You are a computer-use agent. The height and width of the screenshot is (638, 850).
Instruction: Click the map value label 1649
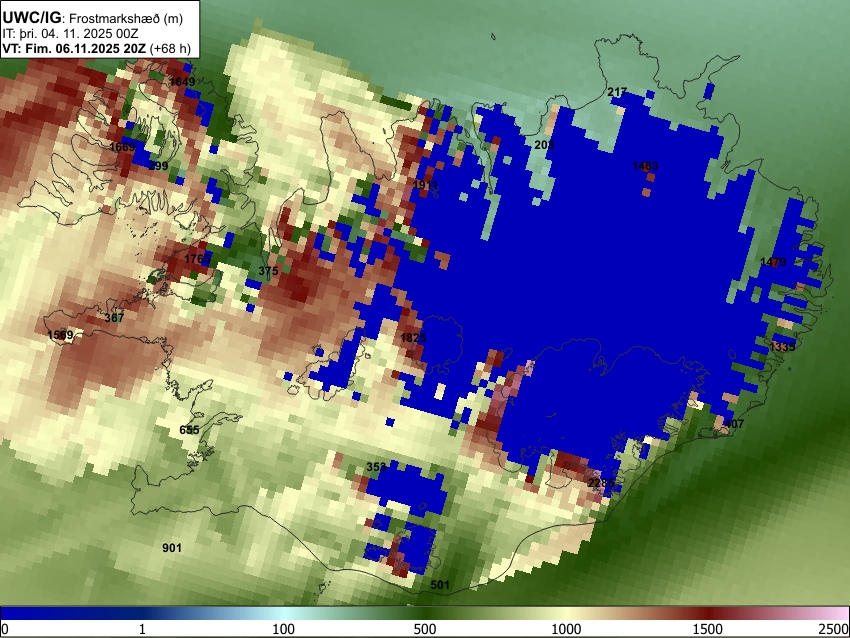[182, 82]
